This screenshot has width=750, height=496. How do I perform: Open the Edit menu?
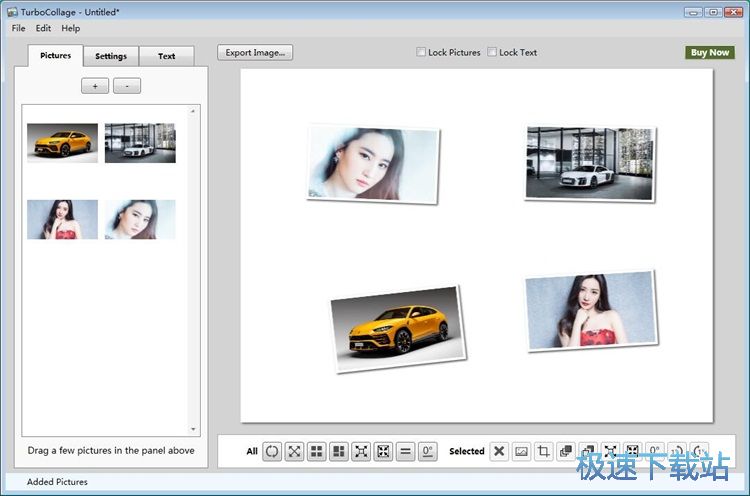coord(43,28)
